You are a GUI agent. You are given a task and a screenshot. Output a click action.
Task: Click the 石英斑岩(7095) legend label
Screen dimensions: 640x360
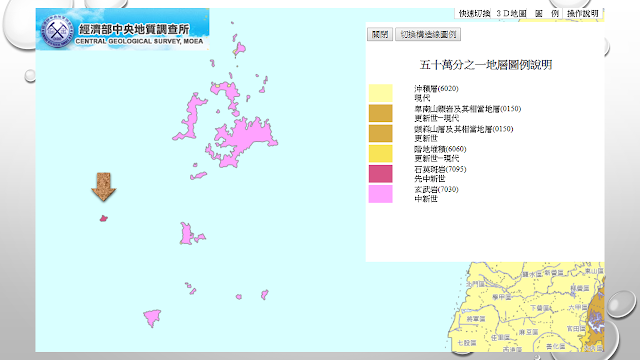pos(440,169)
